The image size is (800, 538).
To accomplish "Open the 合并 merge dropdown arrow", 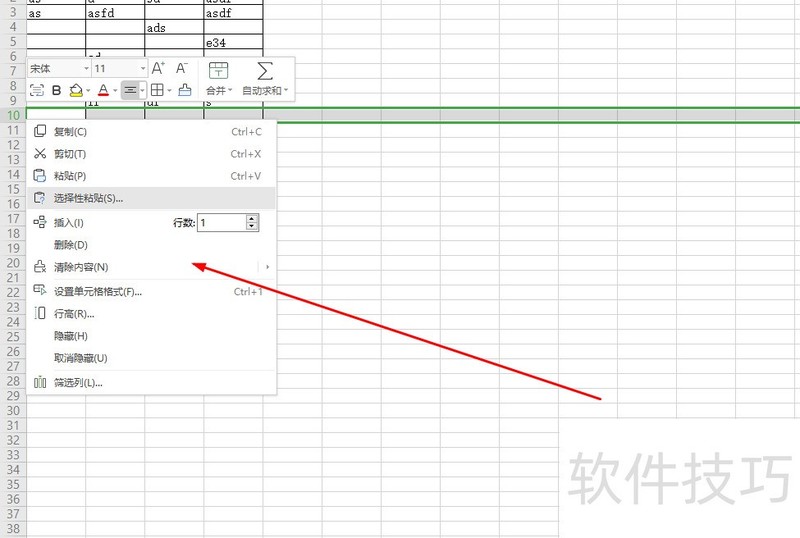I will point(230,90).
